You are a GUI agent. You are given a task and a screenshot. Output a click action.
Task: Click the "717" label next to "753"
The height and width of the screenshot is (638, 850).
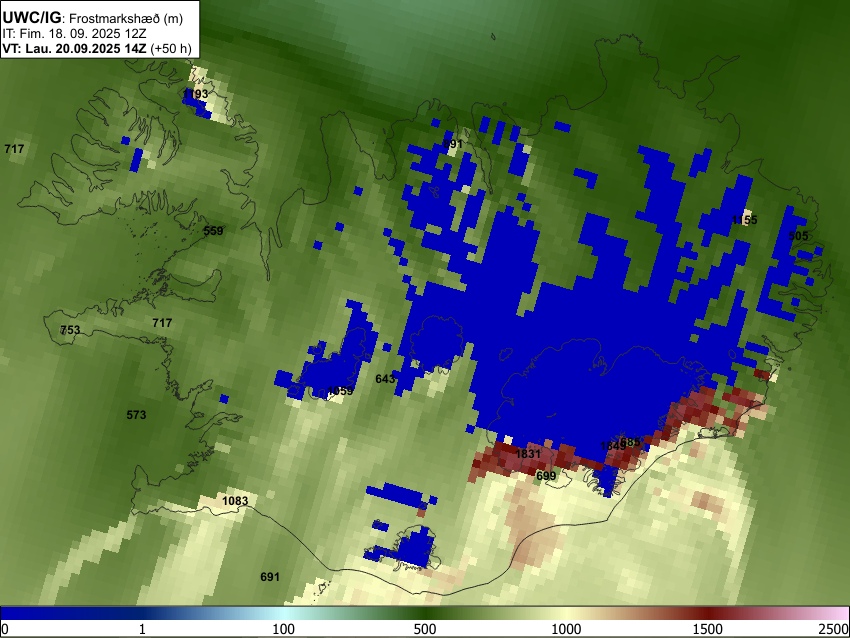pos(162,323)
